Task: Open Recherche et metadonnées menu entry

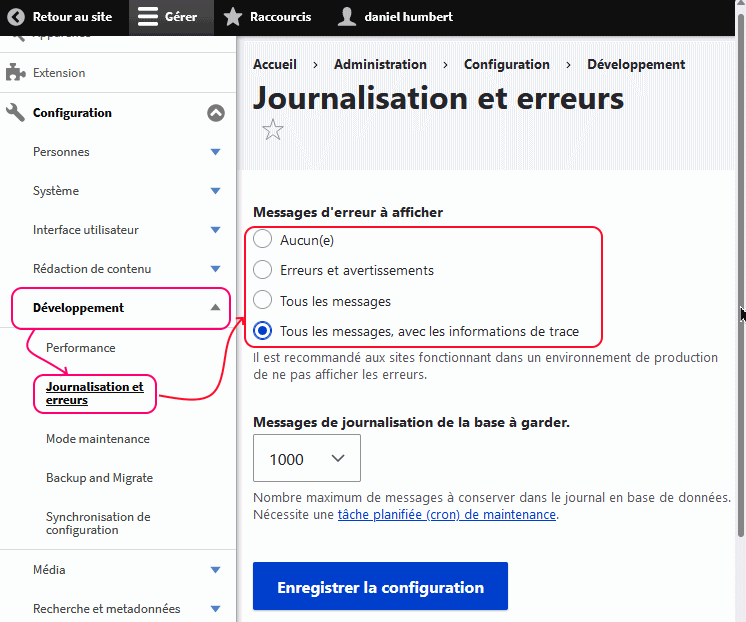Action: [107, 609]
